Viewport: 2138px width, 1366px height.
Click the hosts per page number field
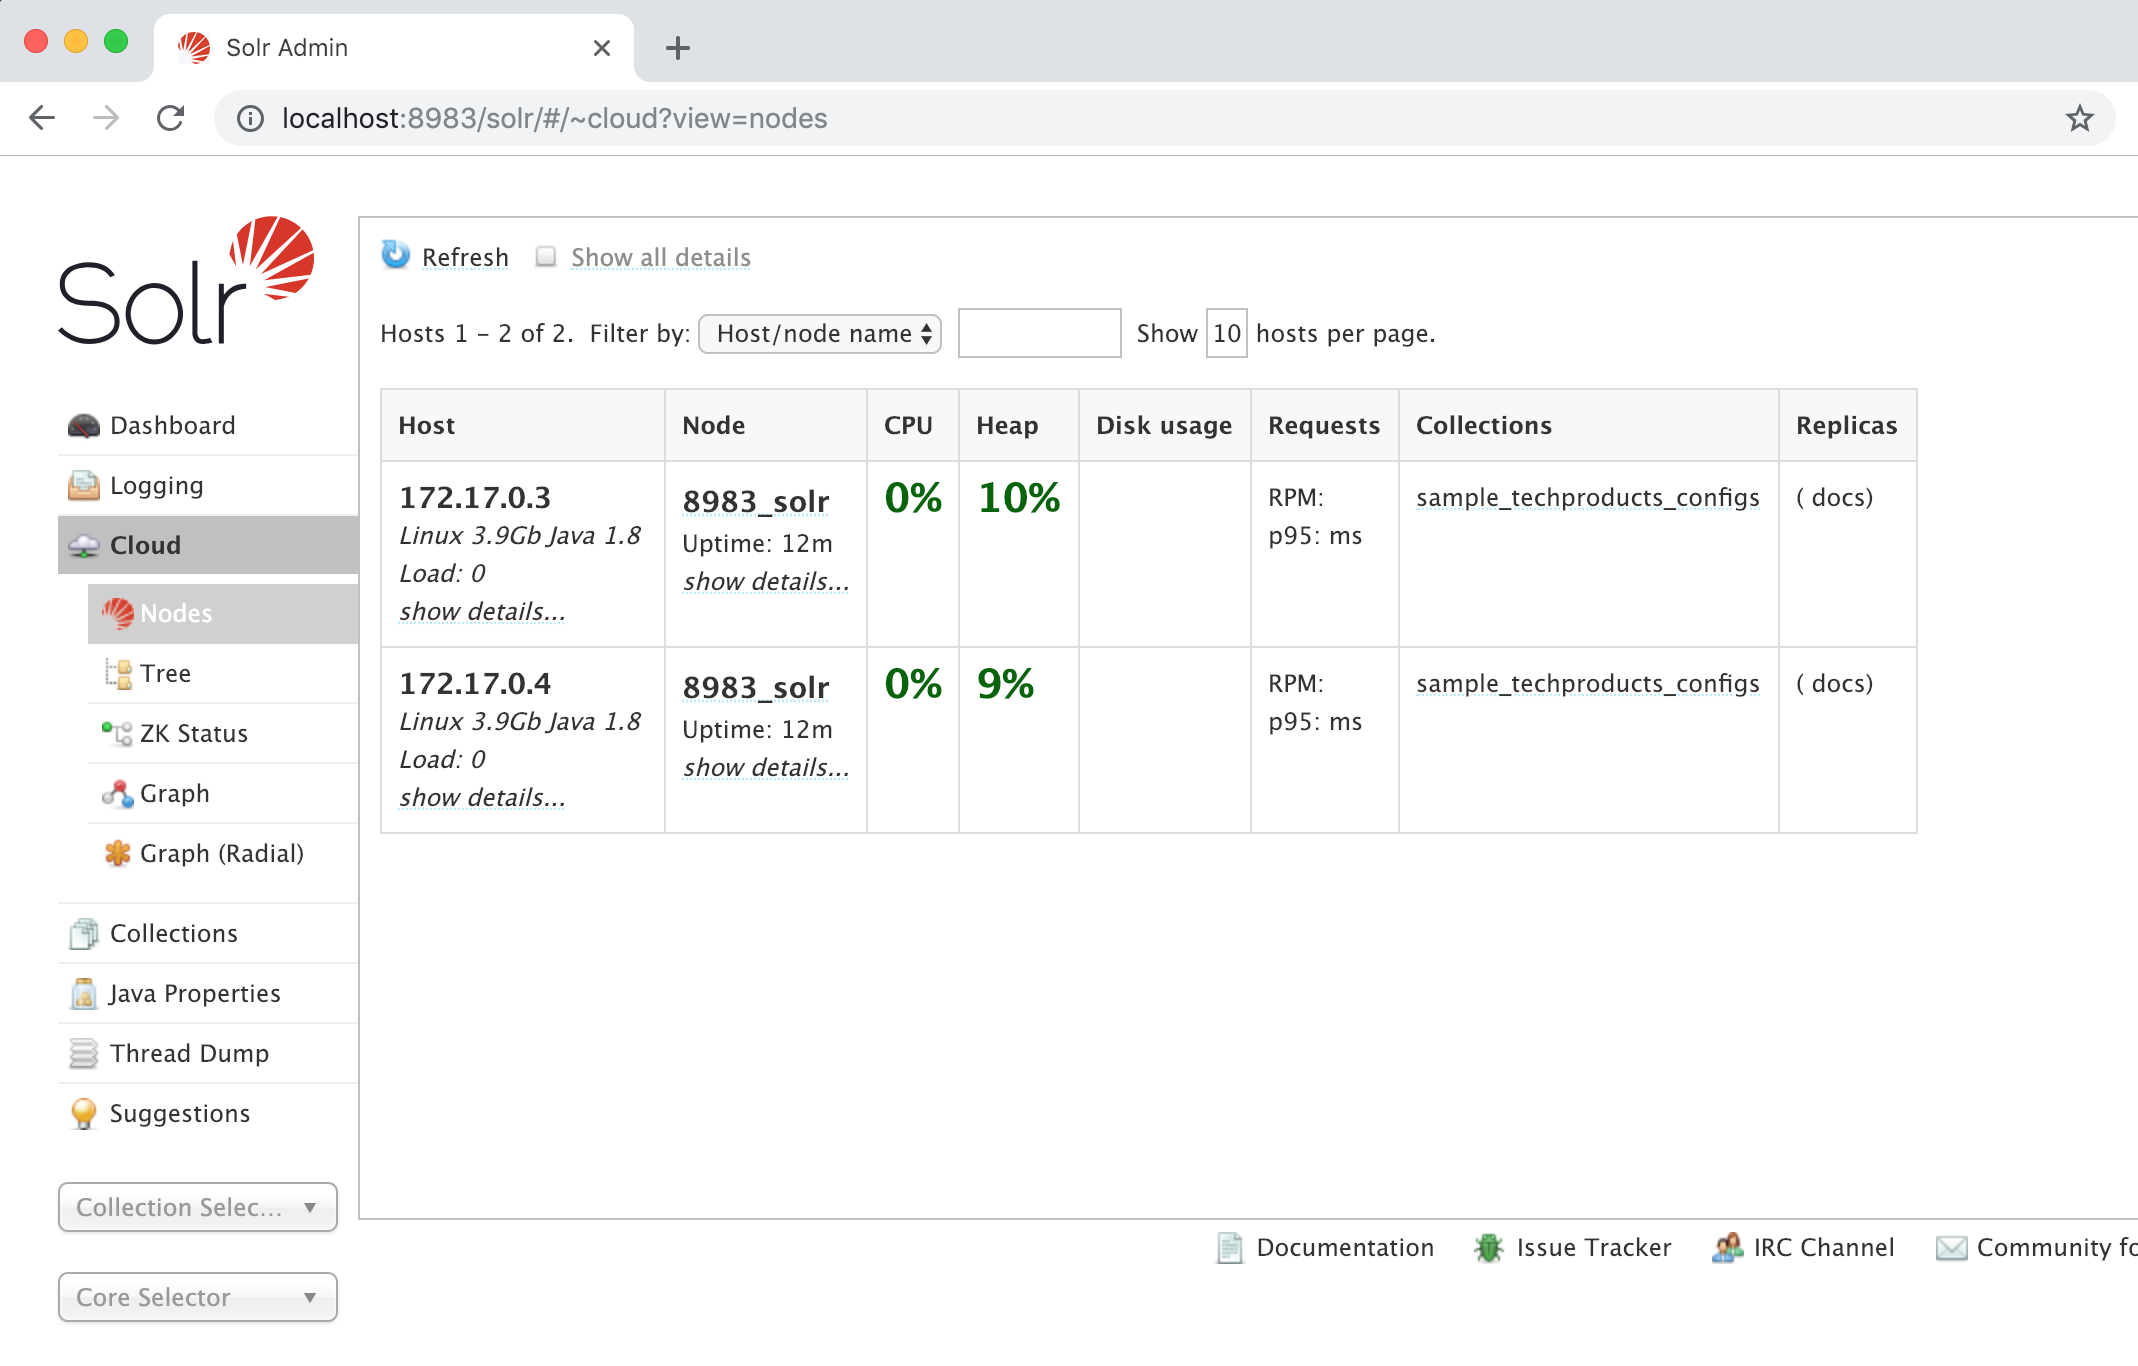(1226, 333)
